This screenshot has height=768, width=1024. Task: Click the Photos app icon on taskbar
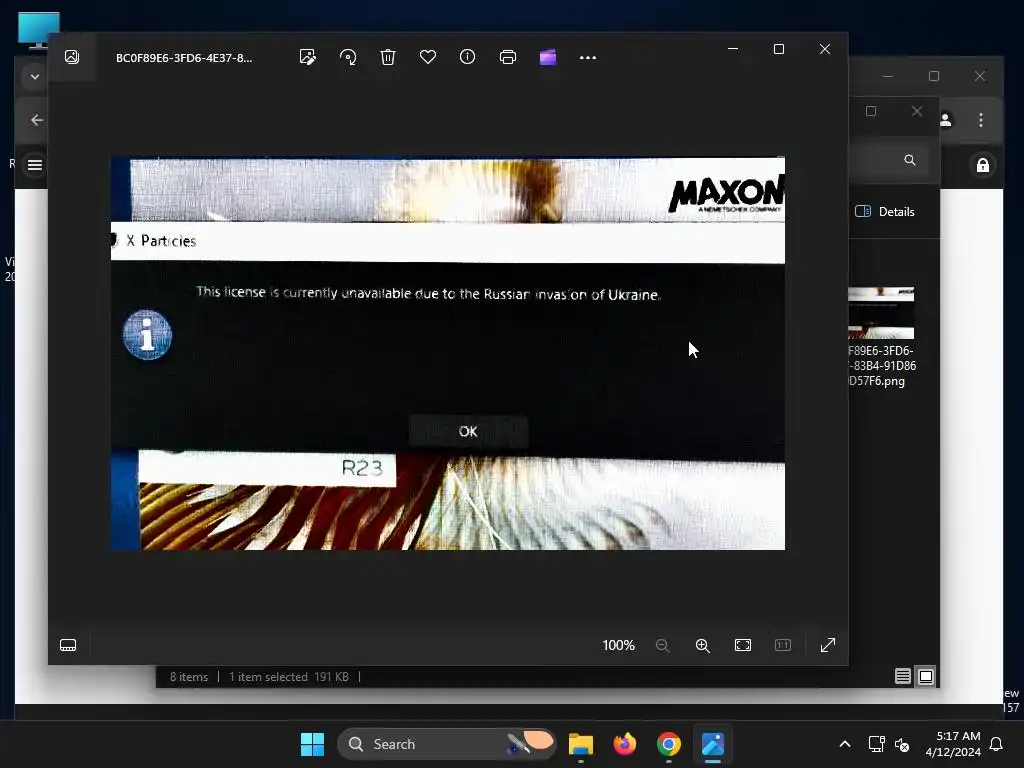point(712,744)
